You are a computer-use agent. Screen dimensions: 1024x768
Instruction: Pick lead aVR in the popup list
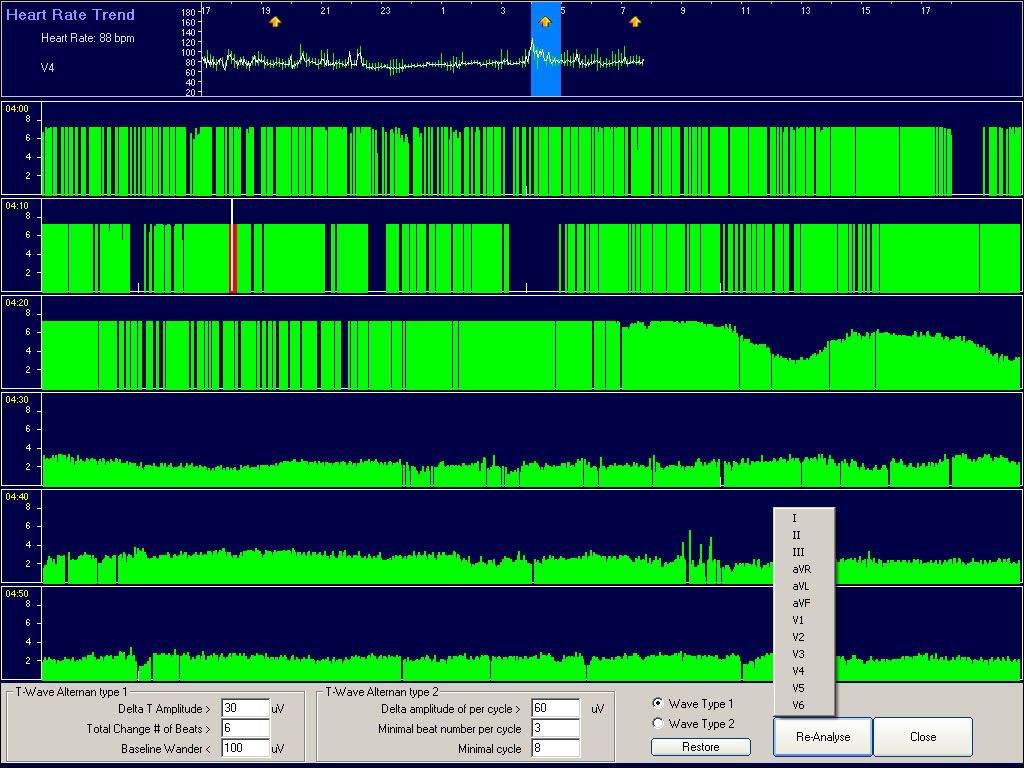801,569
